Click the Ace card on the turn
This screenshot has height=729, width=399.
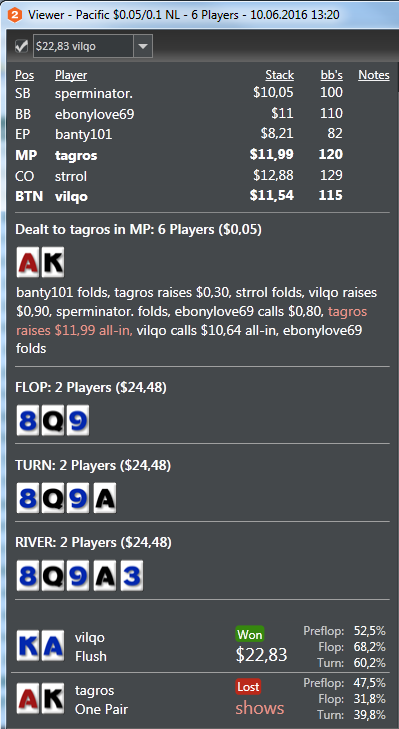coord(105,498)
